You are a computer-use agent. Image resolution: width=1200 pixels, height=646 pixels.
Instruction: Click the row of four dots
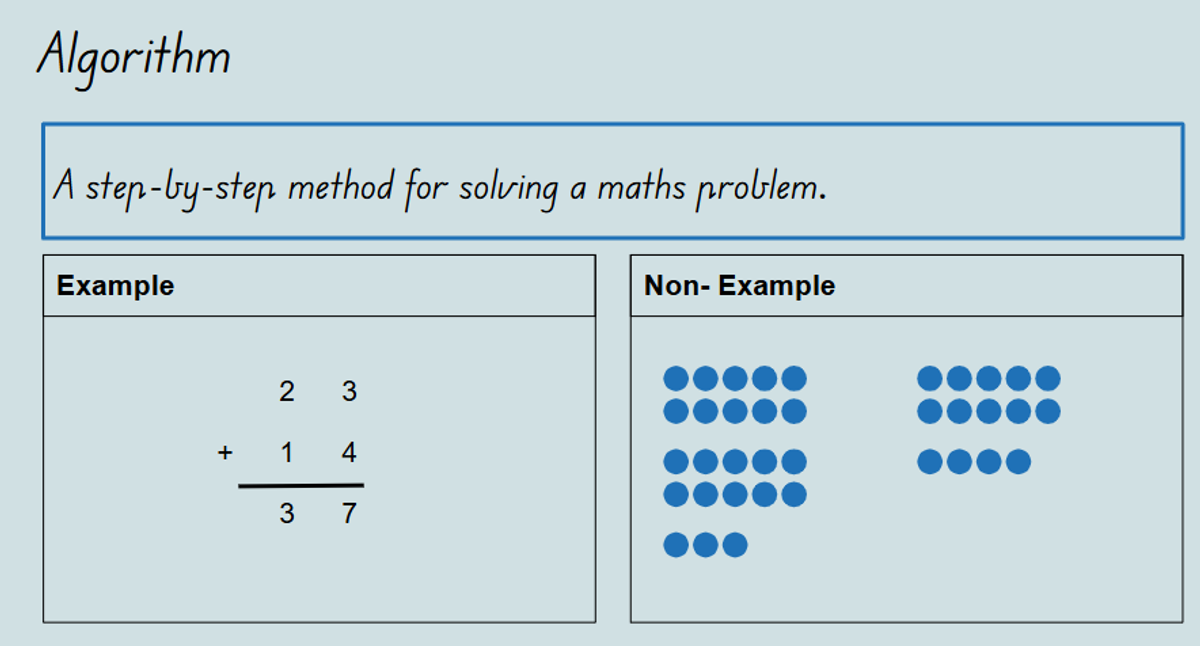coord(974,462)
